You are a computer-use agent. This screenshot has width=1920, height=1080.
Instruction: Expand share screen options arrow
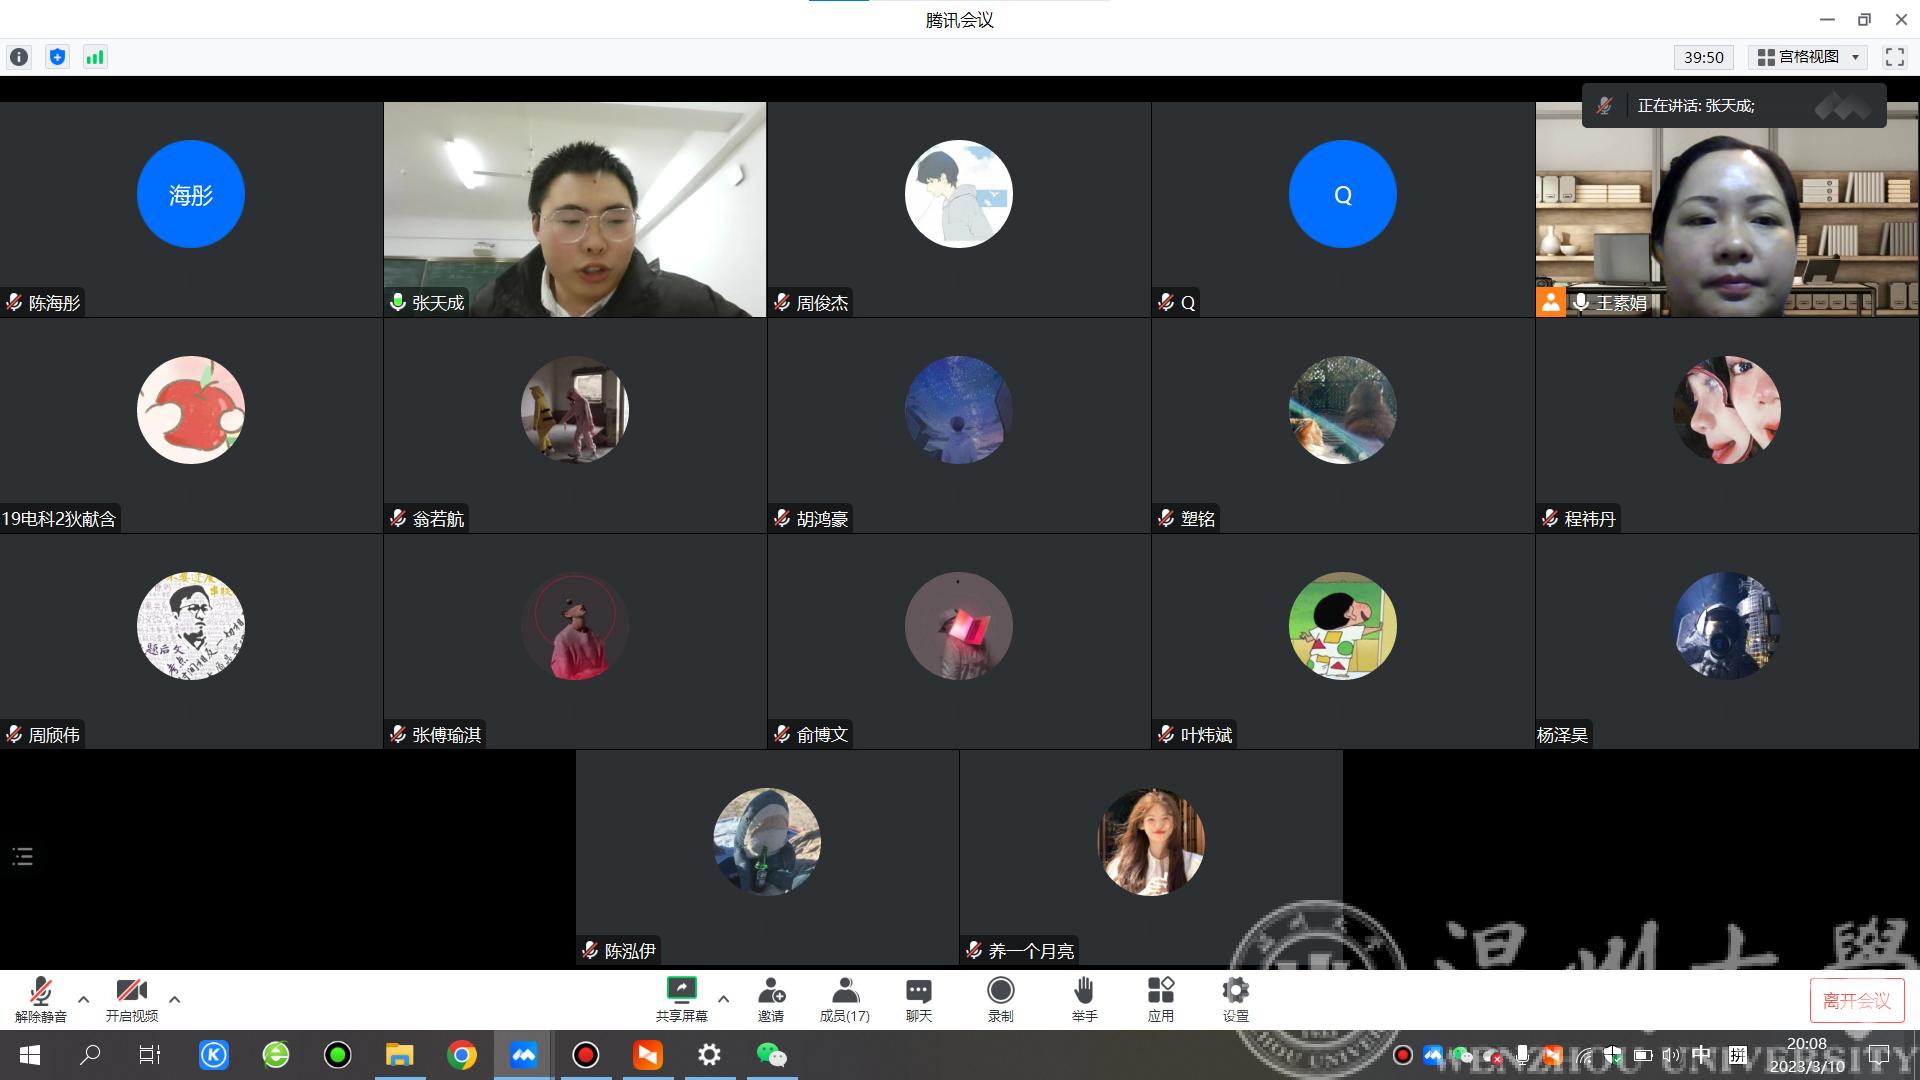coord(724,999)
